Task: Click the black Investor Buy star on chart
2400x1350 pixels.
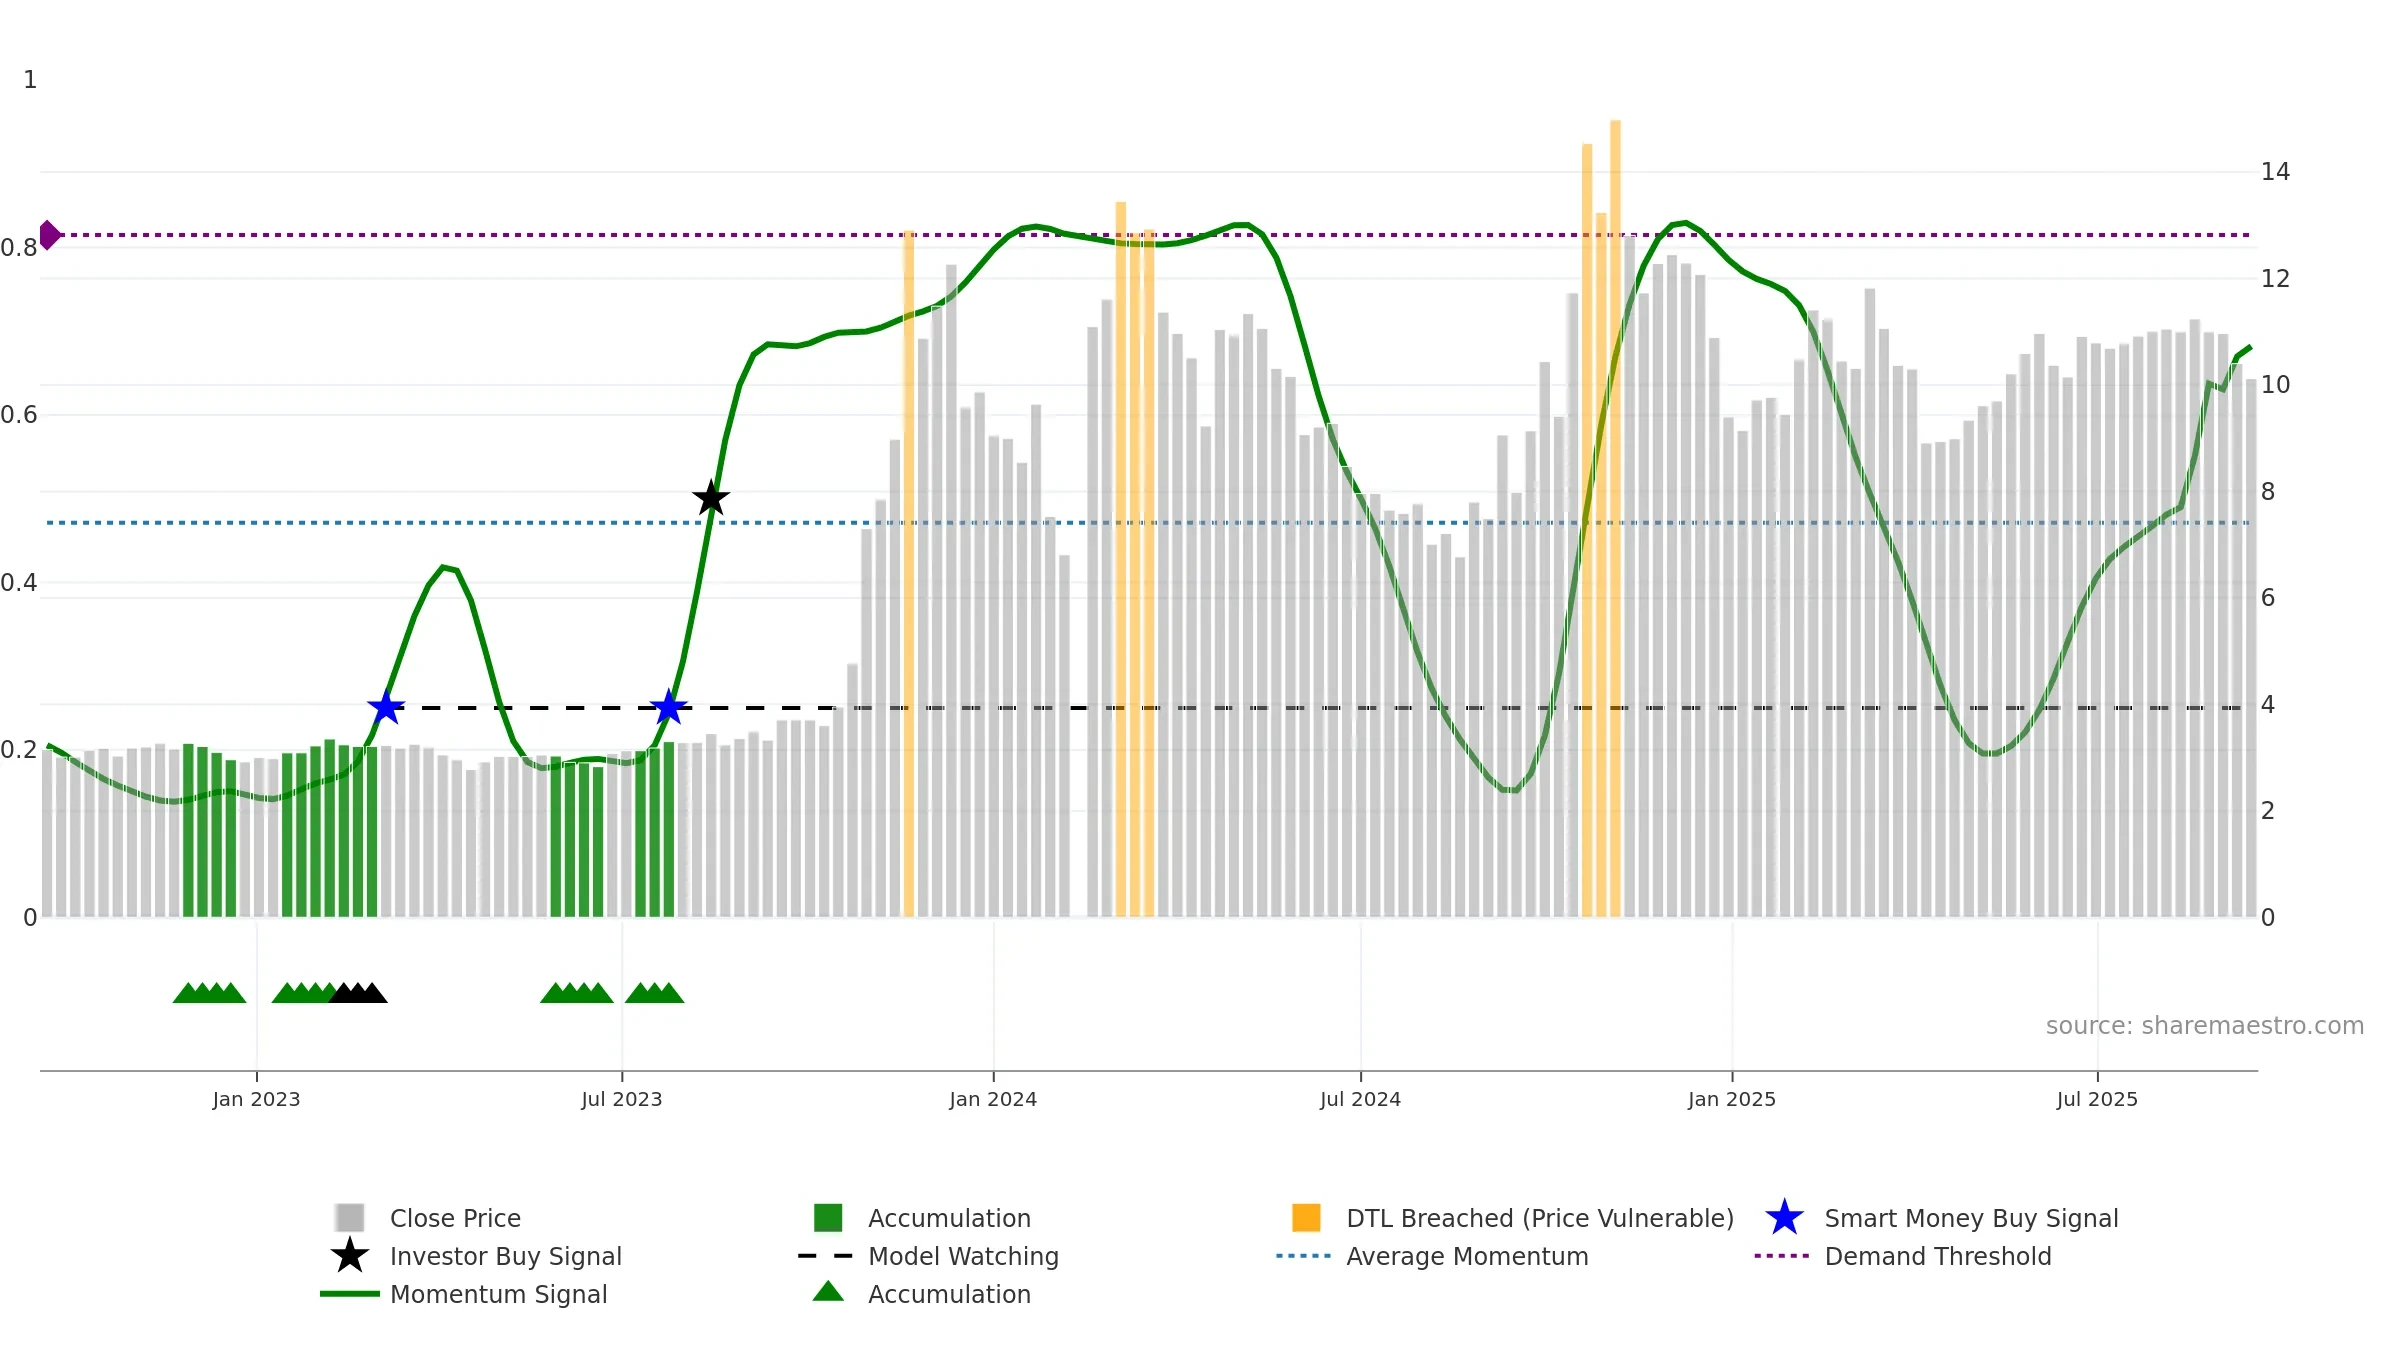Action: tap(711, 498)
